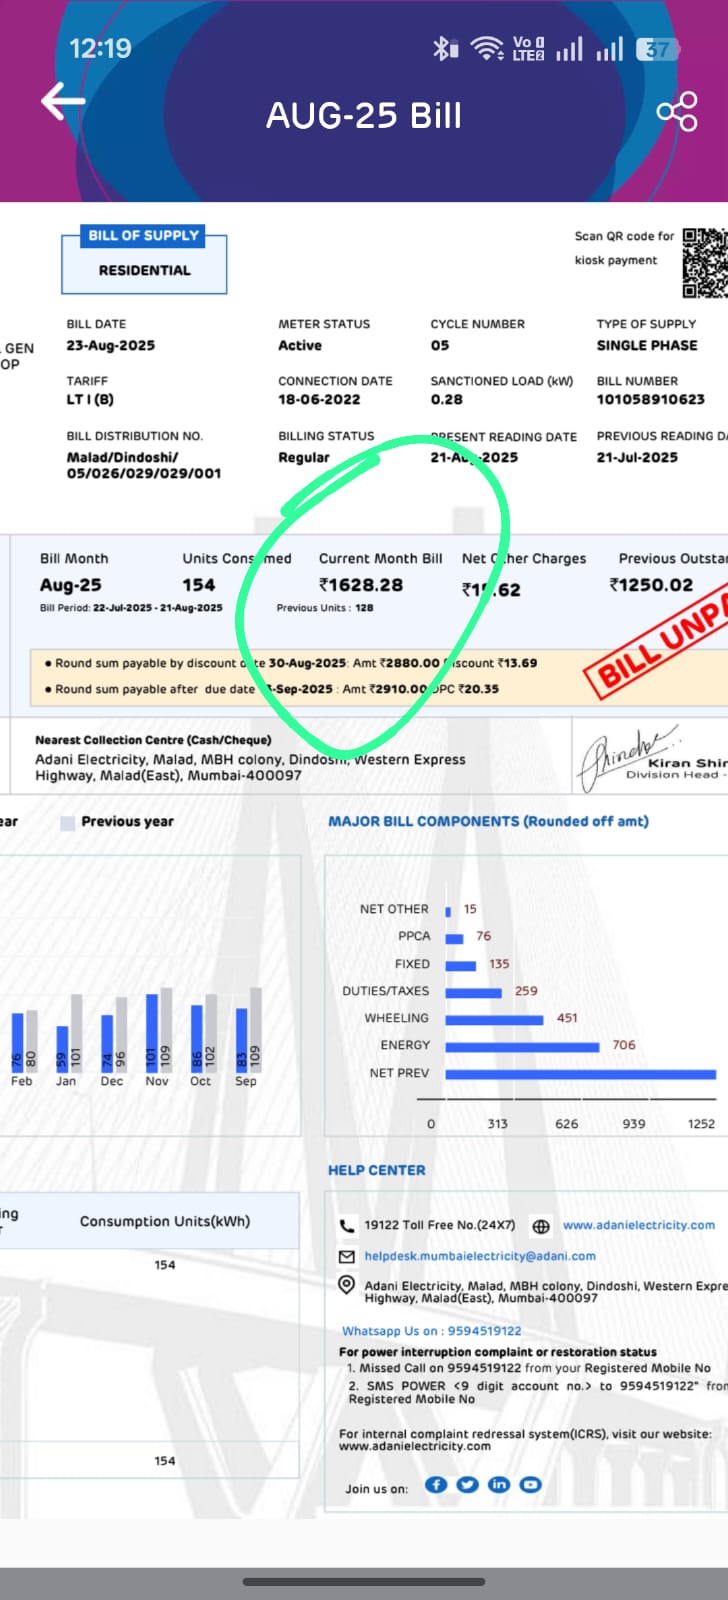The image size is (728, 1600).
Task: Tap the Previous year legend swatch
Action: point(68,822)
